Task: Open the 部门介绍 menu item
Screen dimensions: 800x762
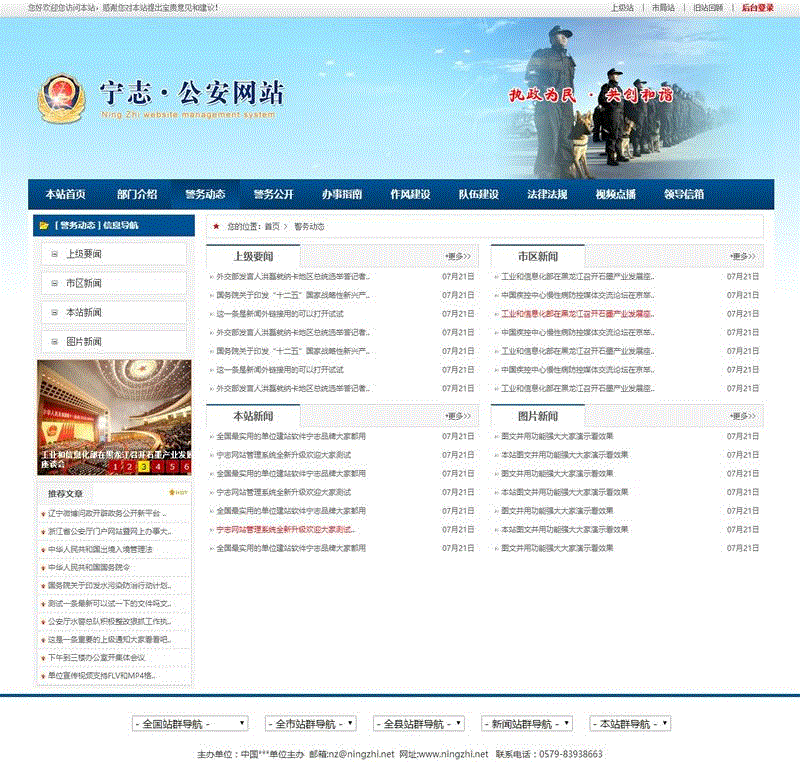Action: (x=137, y=194)
